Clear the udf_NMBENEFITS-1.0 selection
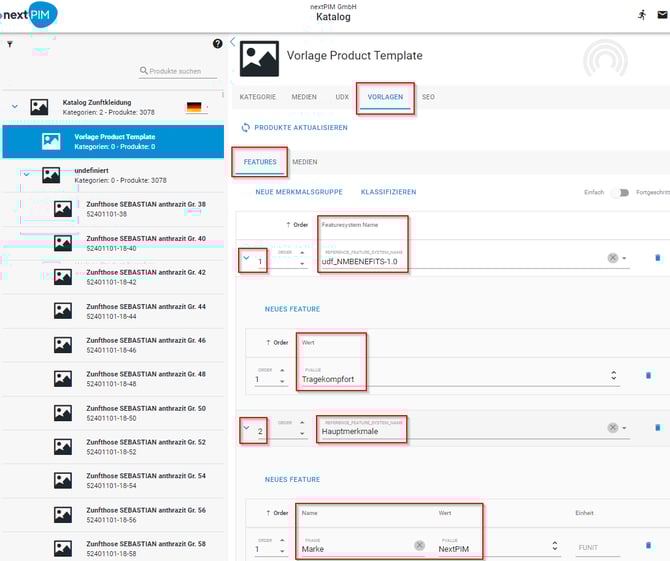This screenshot has width=670, height=561. [612, 258]
